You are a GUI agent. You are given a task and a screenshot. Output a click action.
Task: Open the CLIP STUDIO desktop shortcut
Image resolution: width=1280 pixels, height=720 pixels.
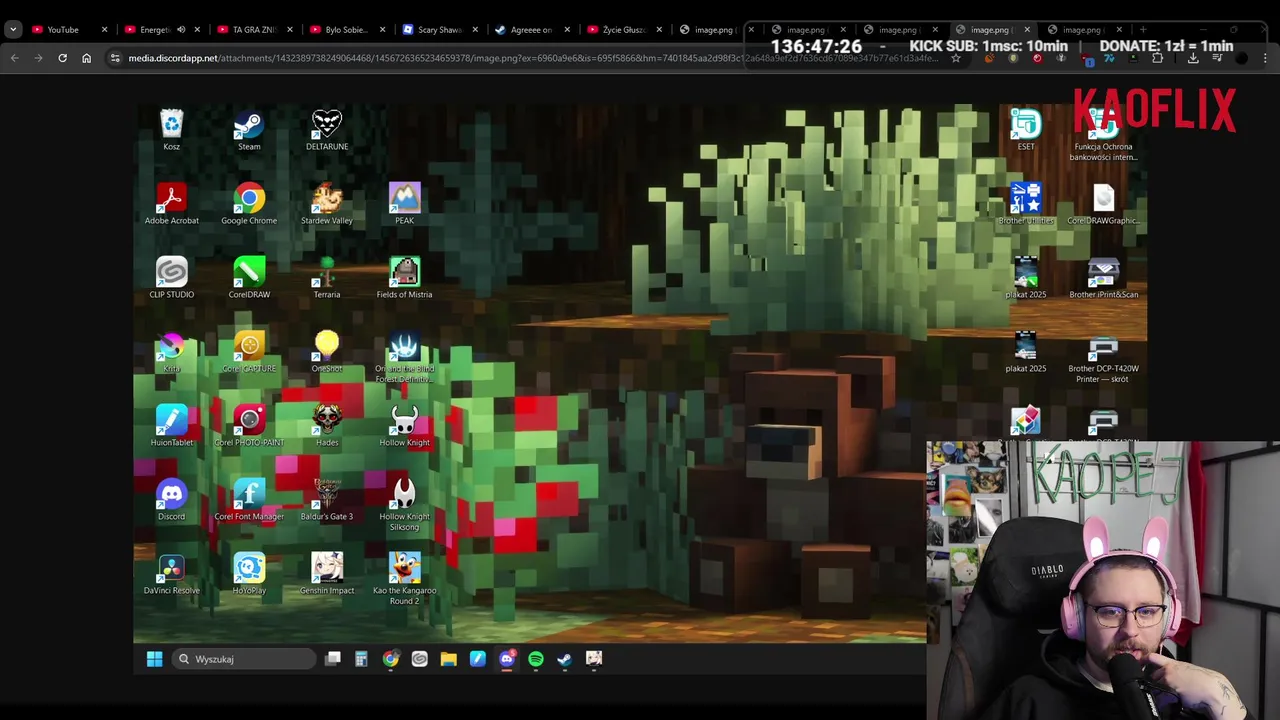(172, 279)
